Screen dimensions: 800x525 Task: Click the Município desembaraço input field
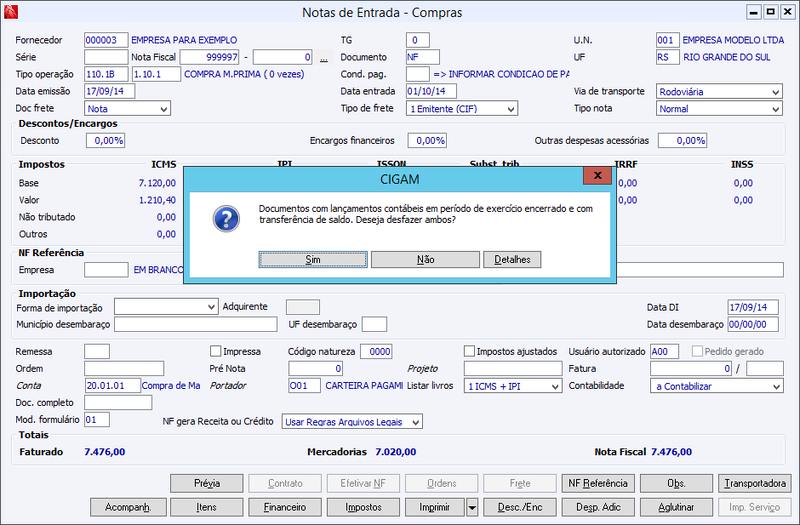click(x=195, y=324)
